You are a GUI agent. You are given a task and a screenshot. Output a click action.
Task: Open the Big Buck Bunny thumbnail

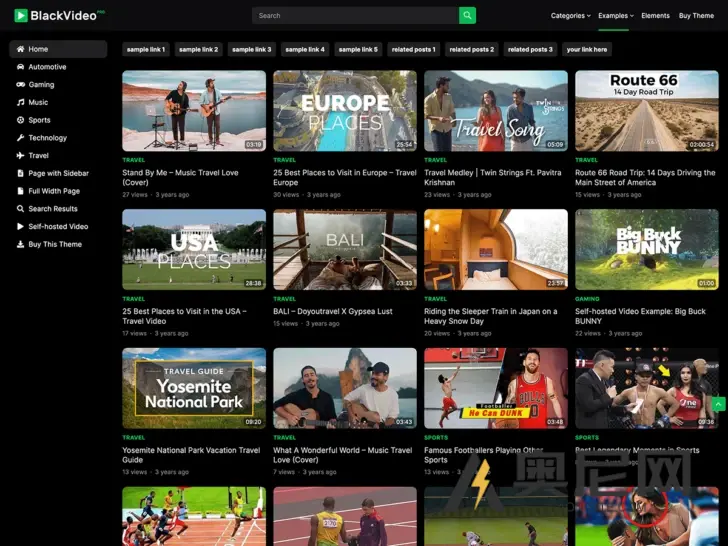[x=647, y=249]
